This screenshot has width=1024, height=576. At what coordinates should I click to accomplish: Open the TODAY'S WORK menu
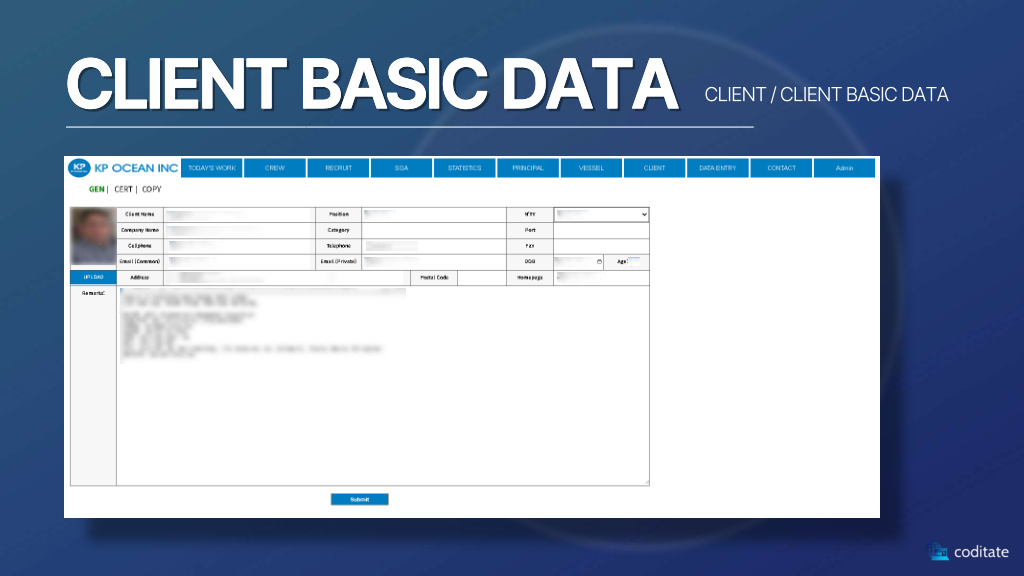pos(212,168)
